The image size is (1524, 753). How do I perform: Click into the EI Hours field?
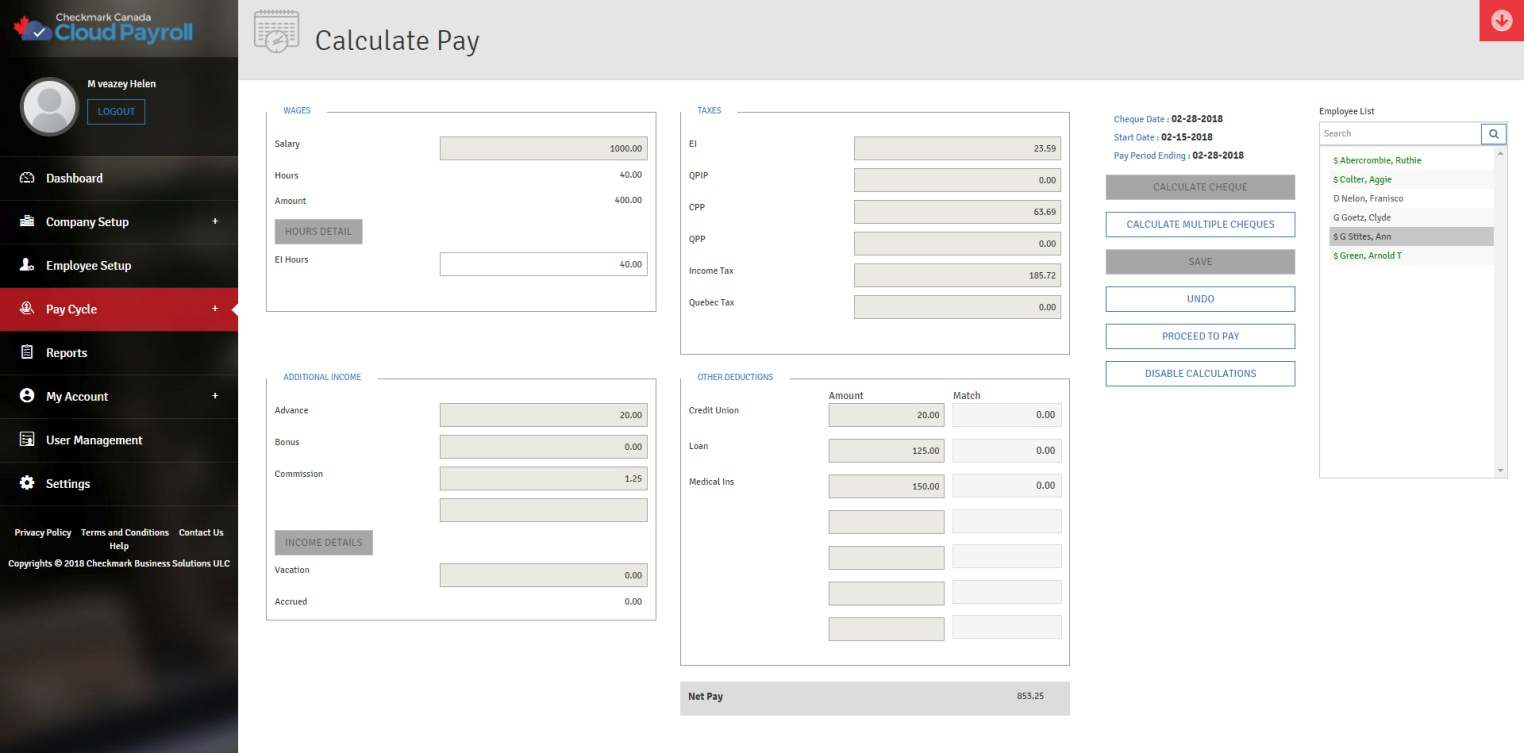coord(543,264)
